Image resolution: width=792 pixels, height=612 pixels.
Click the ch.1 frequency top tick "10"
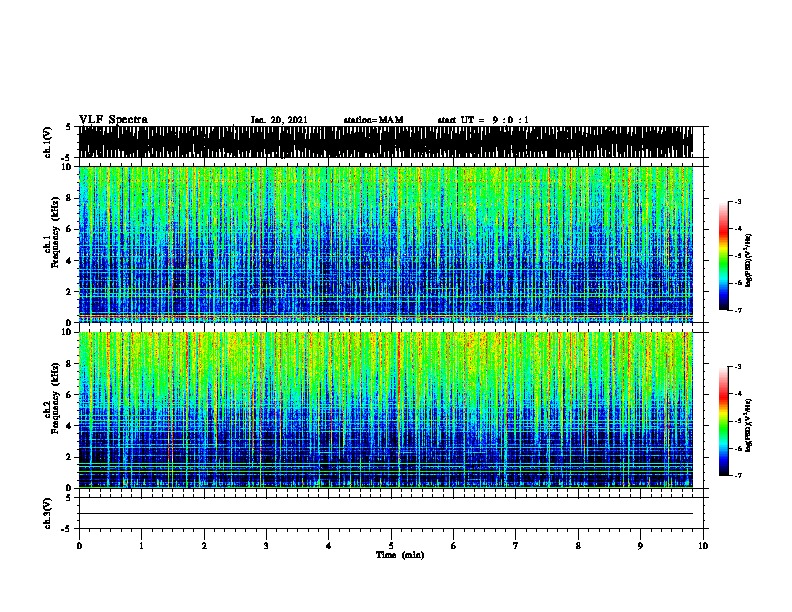67,167
